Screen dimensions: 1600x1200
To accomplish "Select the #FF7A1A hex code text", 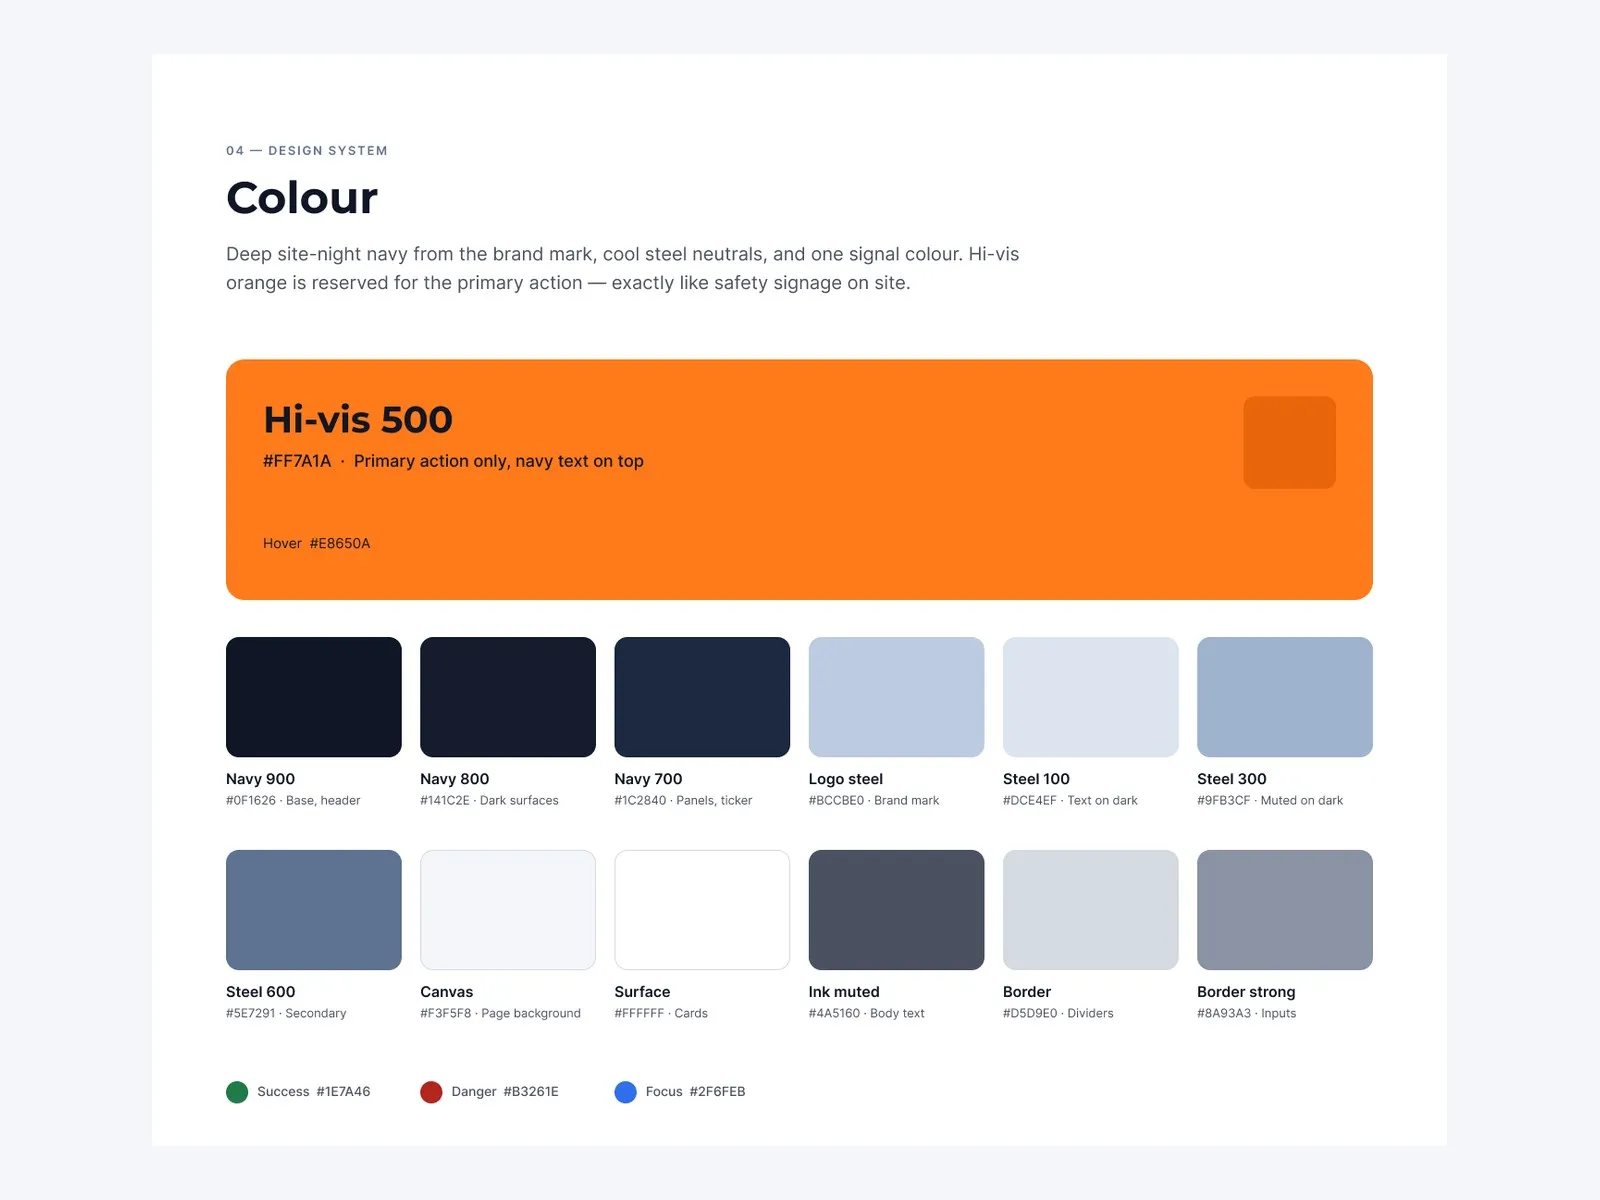I will coord(297,461).
